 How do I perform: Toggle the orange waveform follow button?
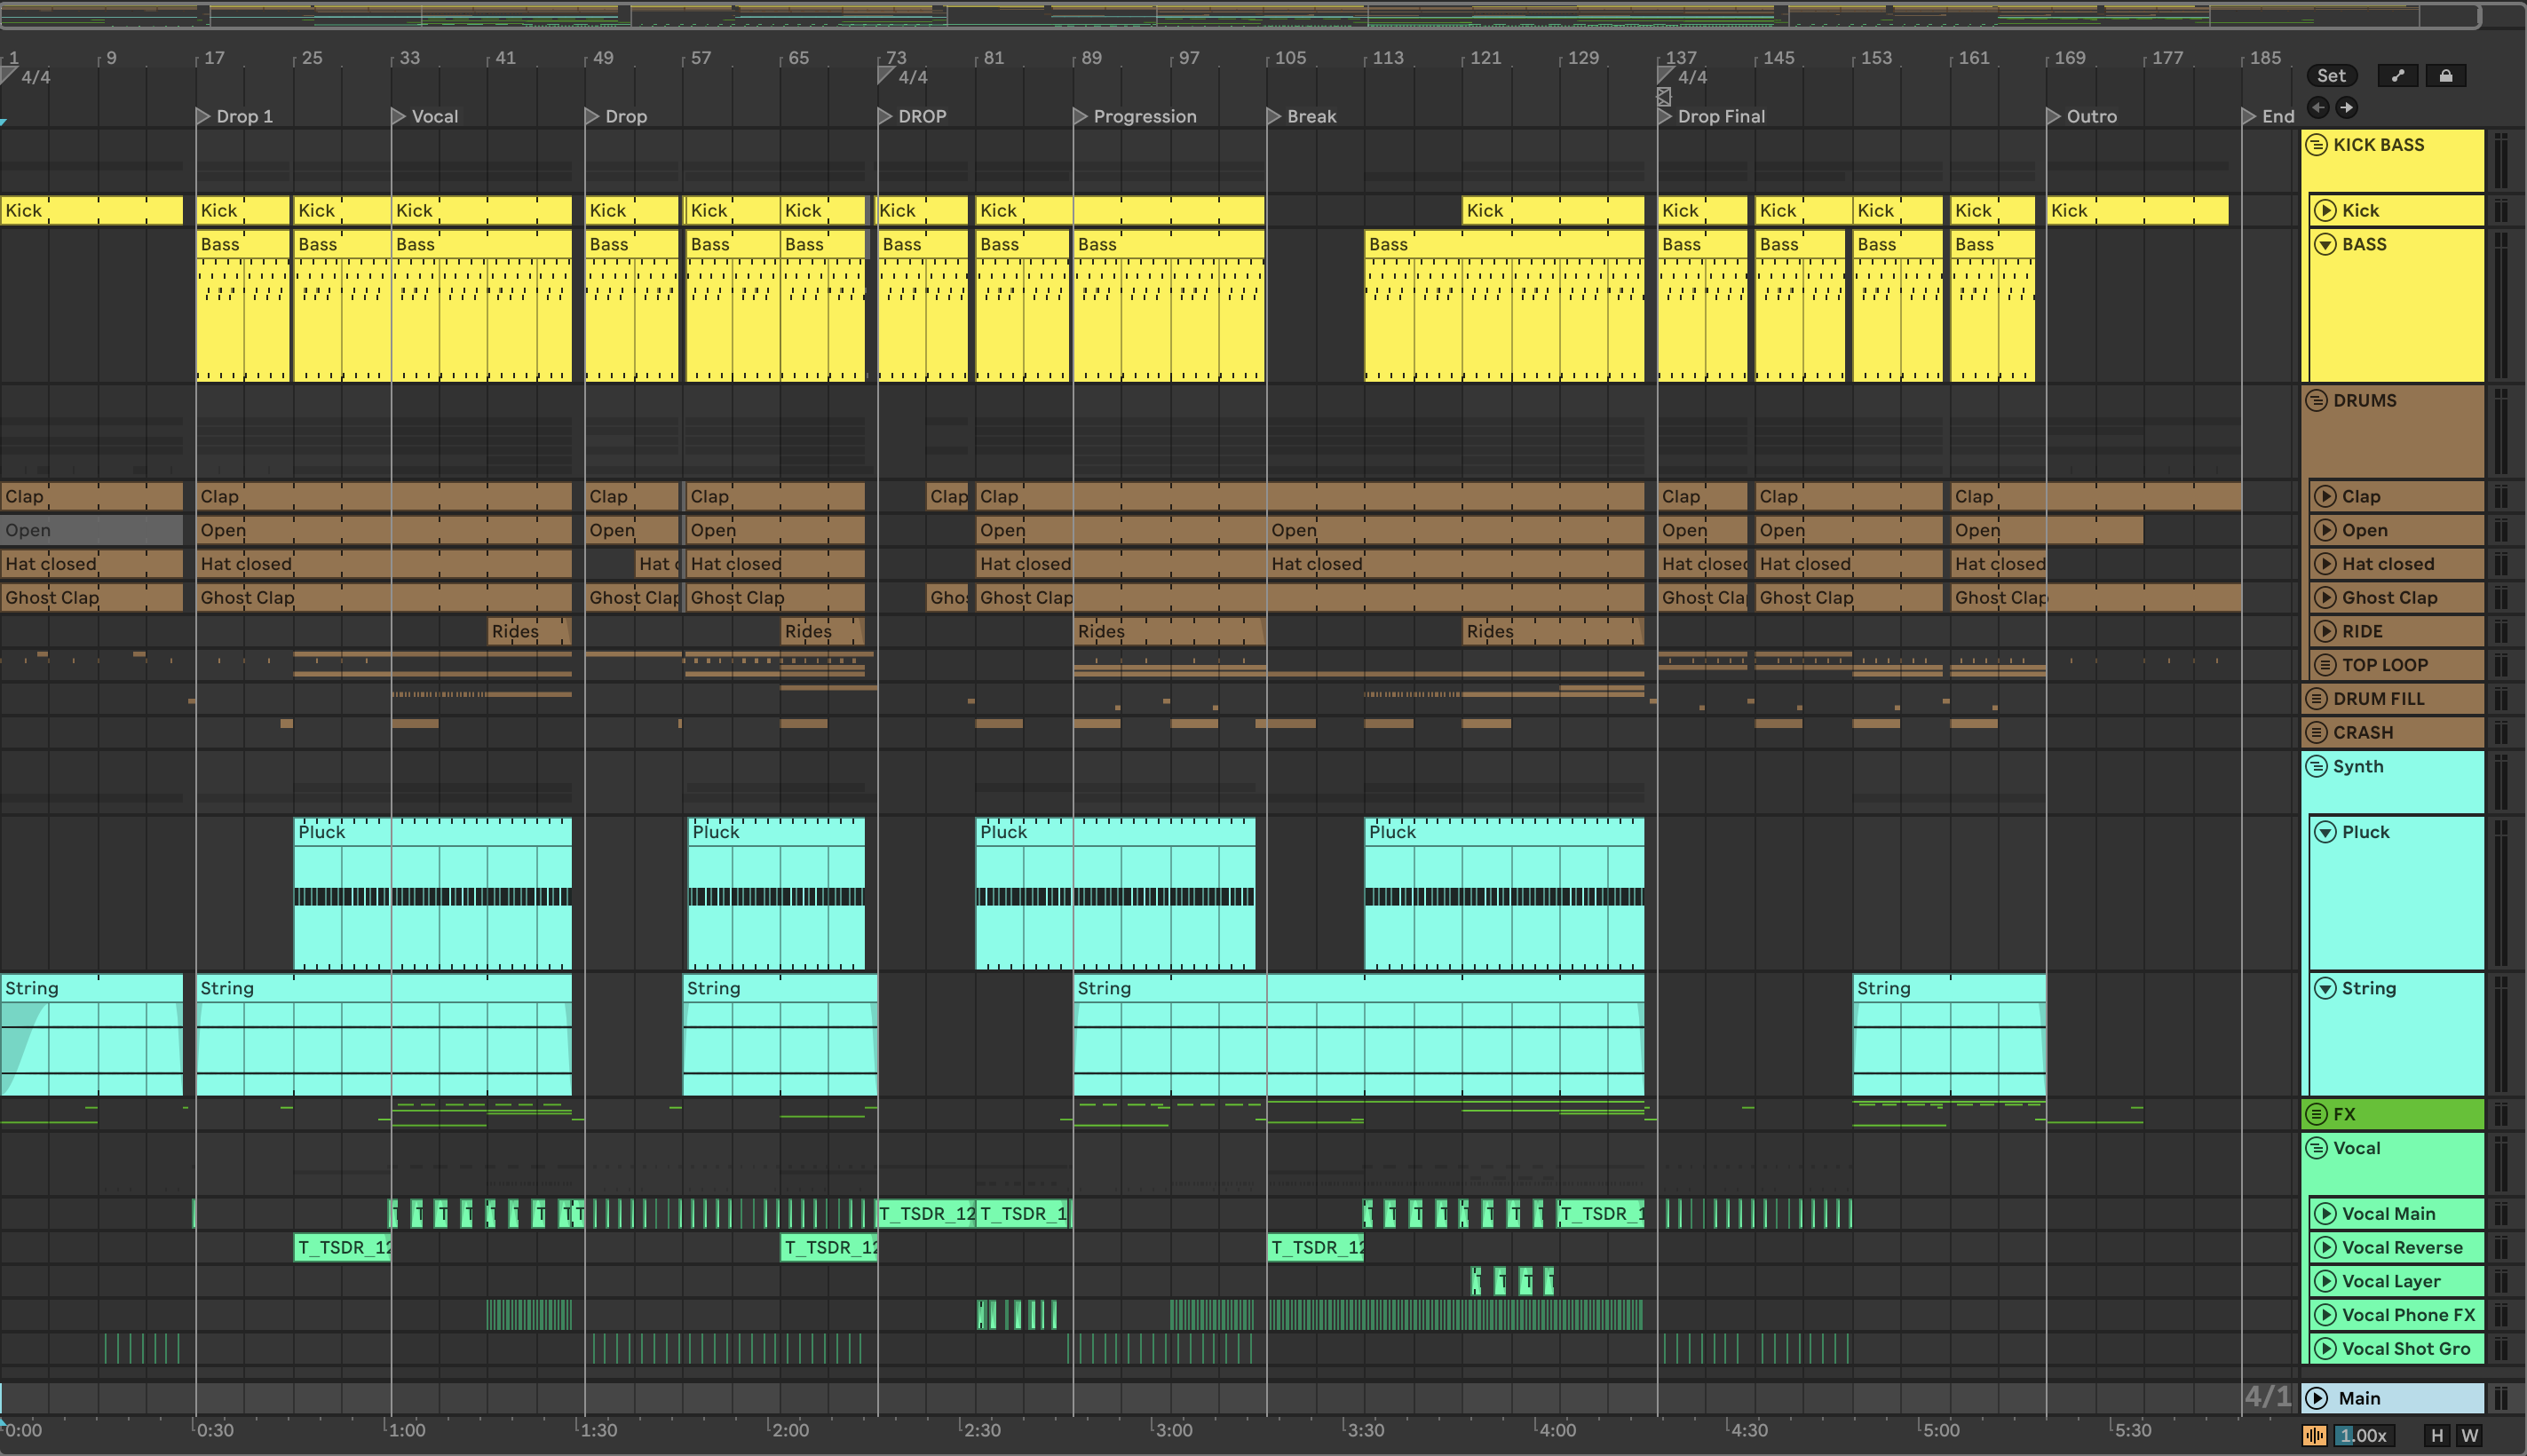coord(2314,1436)
